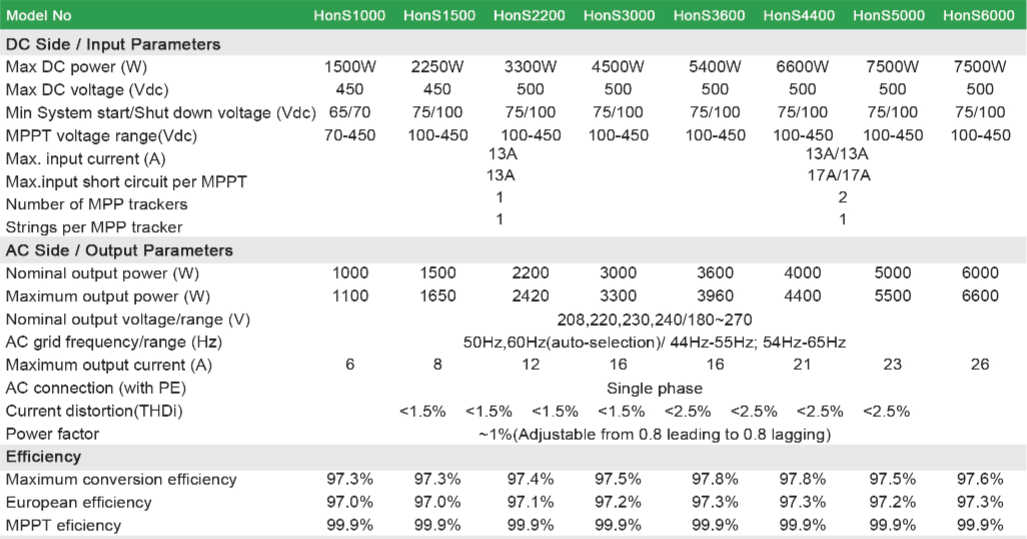Select the MPPT voltage range(Vdc) row label
The width and height of the screenshot is (1027, 539).
[x=101, y=135]
